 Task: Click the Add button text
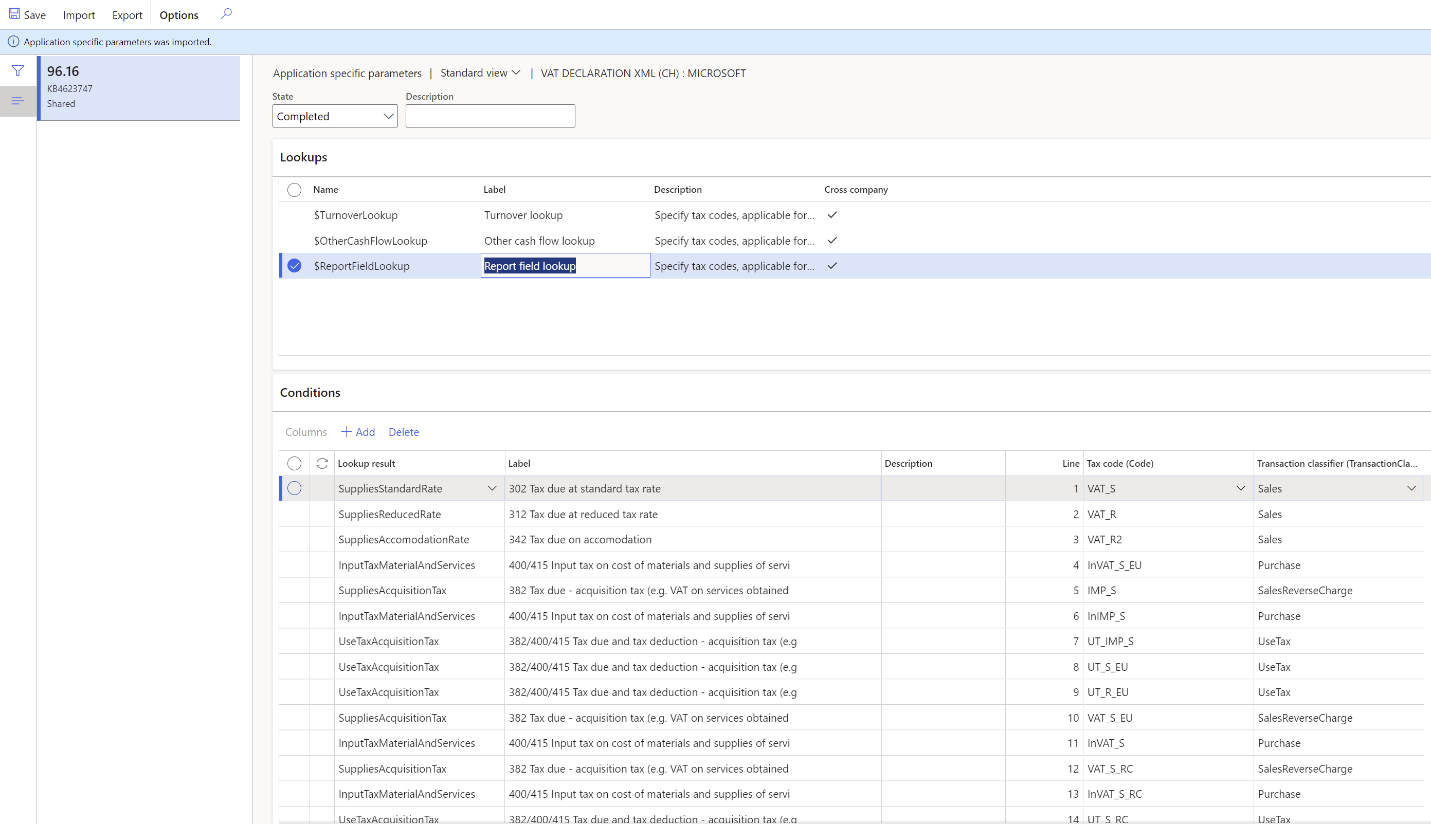pyautogui.click(x=365, y=432)
